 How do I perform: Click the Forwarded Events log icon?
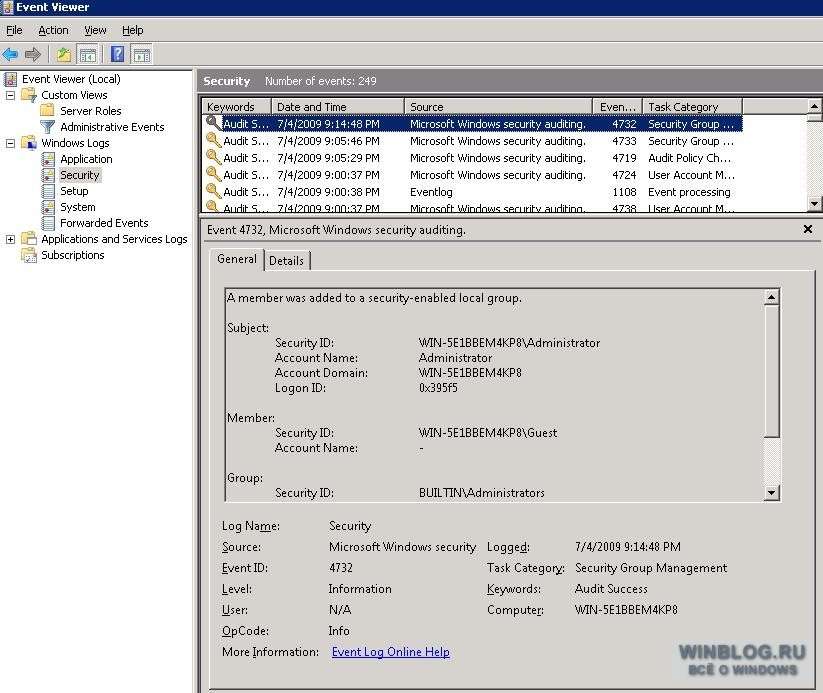coord(48,223)
